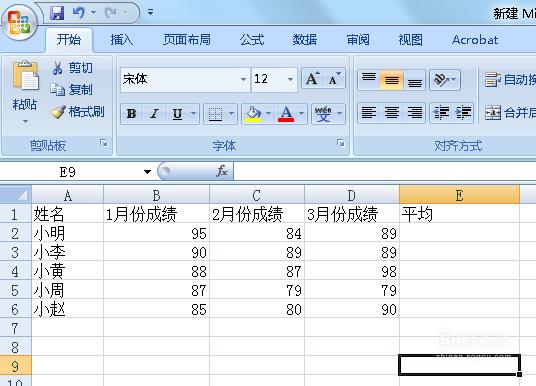Select column B header
The width and height of the screenshot is (536, 386).
pyautogui.click(x=156, y=195)
